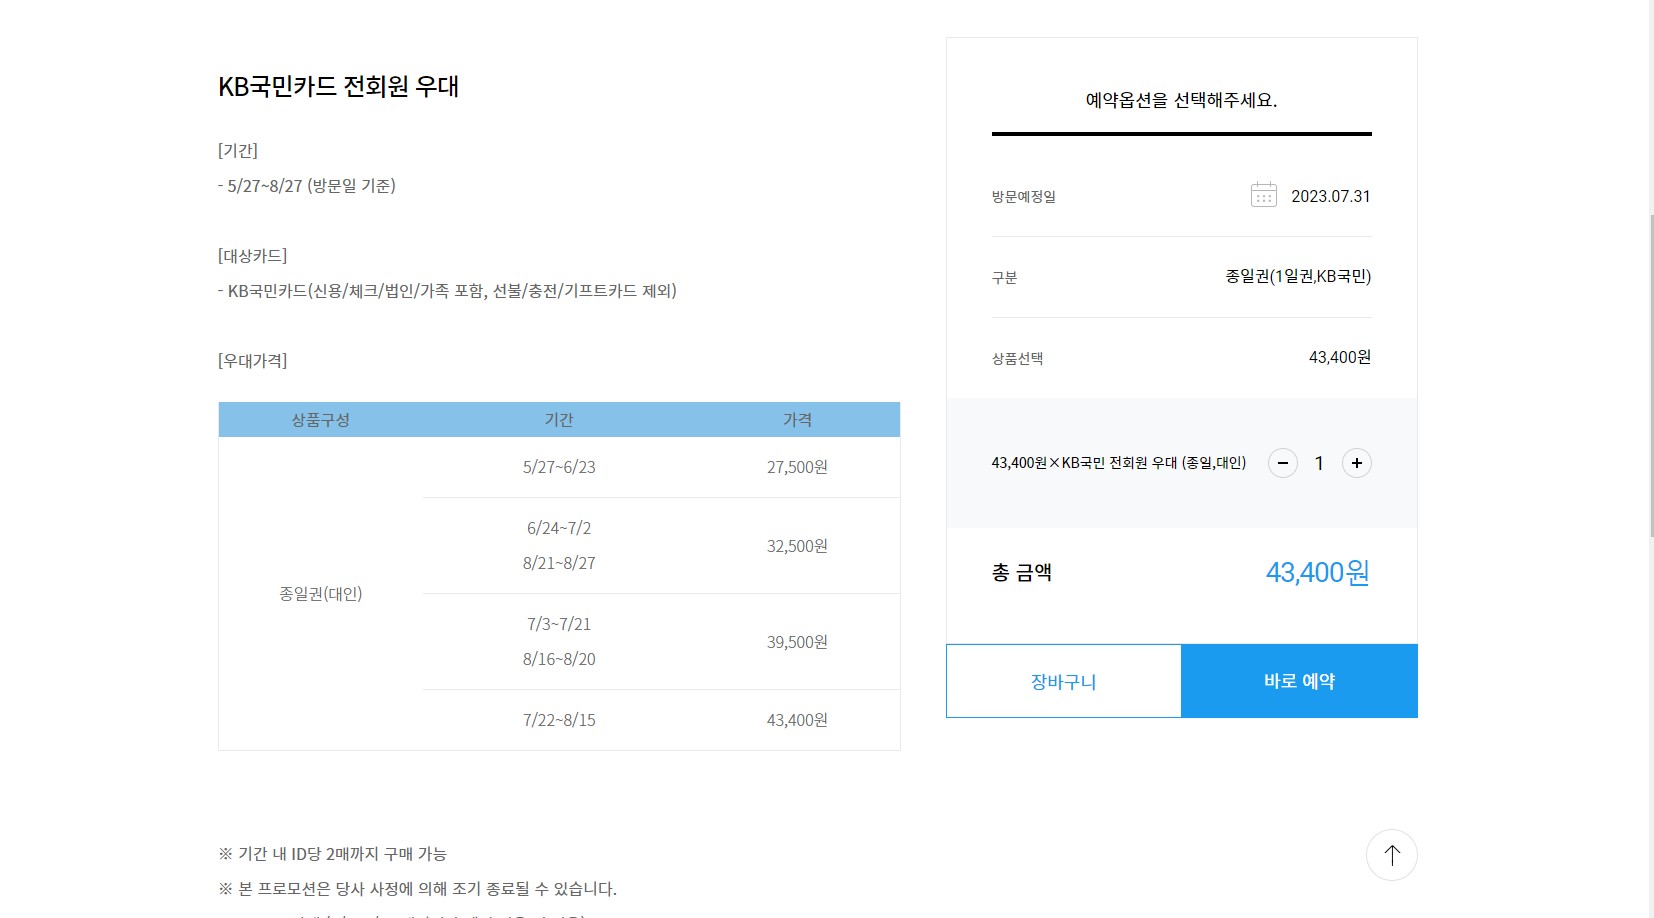Click the scroll-to-top arrow button
This screenshot has height=918, width=1654.
coord(1392,855)
